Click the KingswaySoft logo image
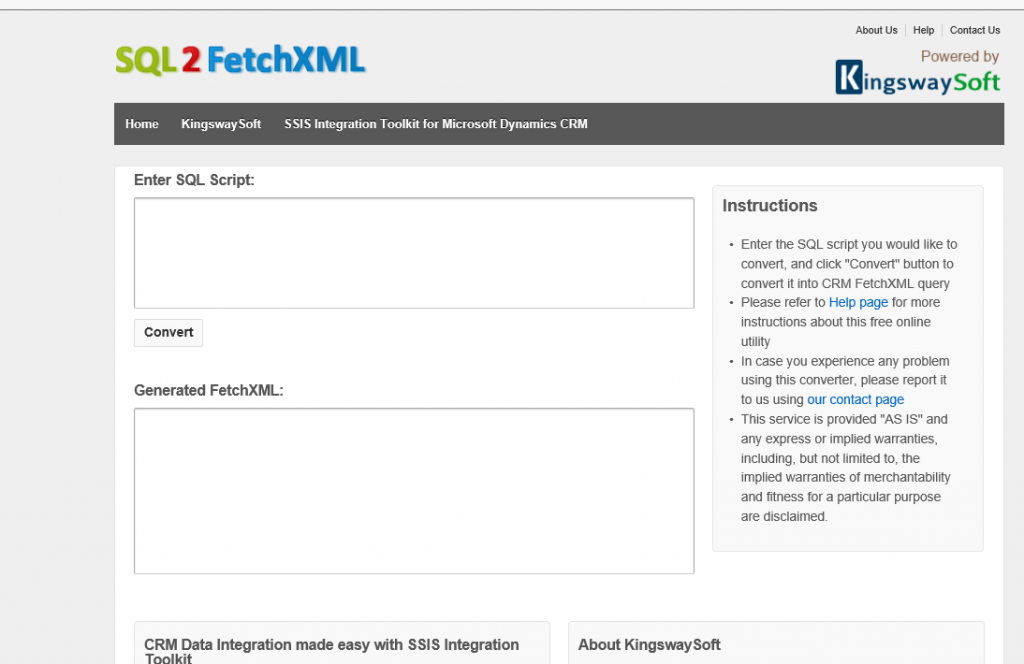The width and height of the screenshot is (1024, 664). pyautogui.click(x=917, y=77)
